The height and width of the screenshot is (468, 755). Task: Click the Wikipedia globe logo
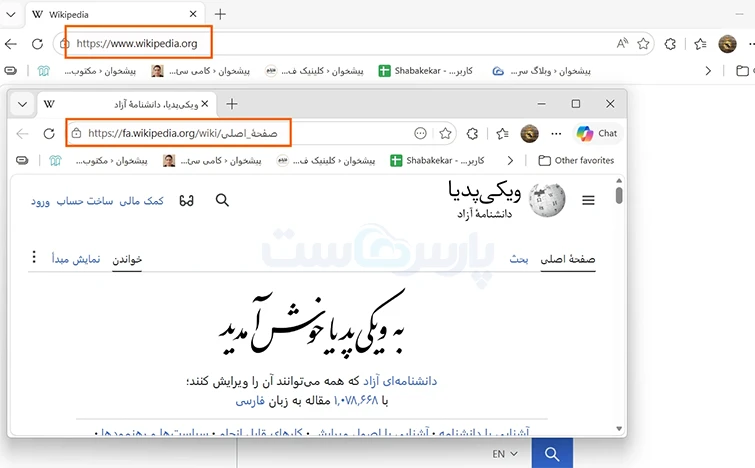(547, 200)
